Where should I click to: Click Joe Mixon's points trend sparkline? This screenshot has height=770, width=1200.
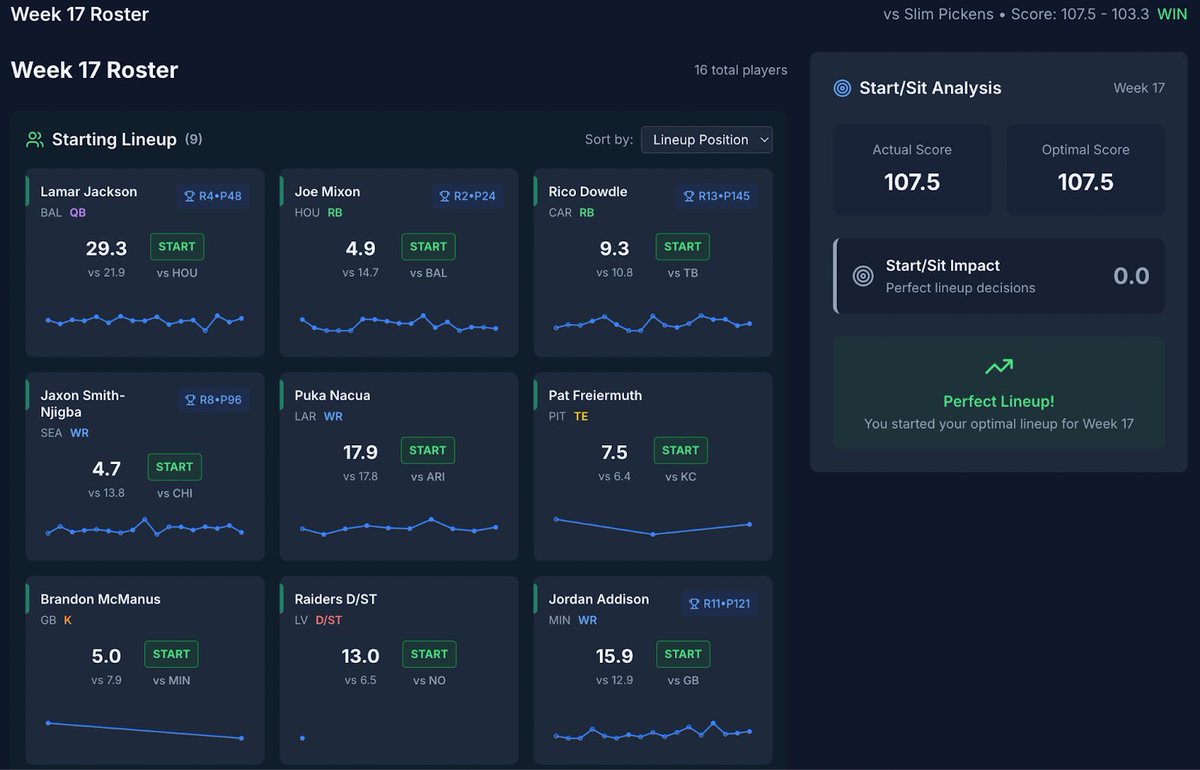399,323
